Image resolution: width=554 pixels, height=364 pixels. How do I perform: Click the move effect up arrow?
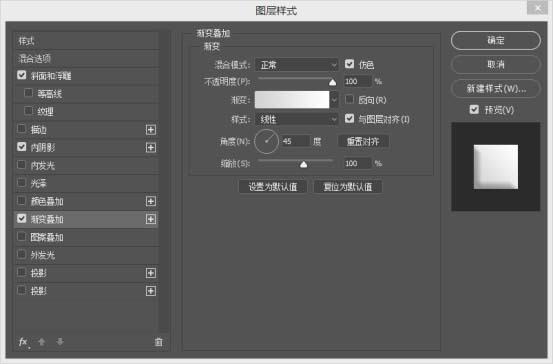(42, 342)
